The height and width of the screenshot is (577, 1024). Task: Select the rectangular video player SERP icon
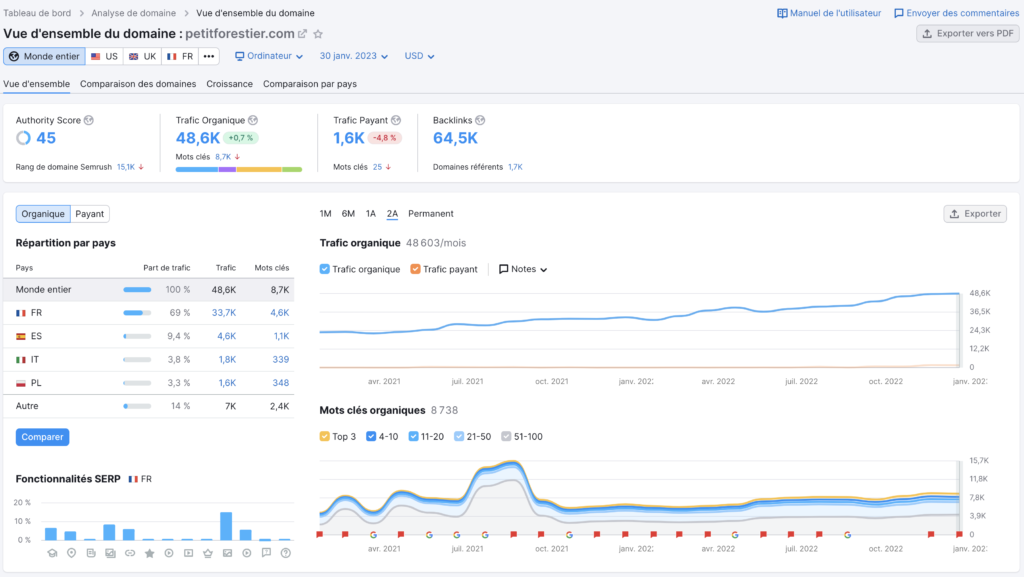[189, 553]
